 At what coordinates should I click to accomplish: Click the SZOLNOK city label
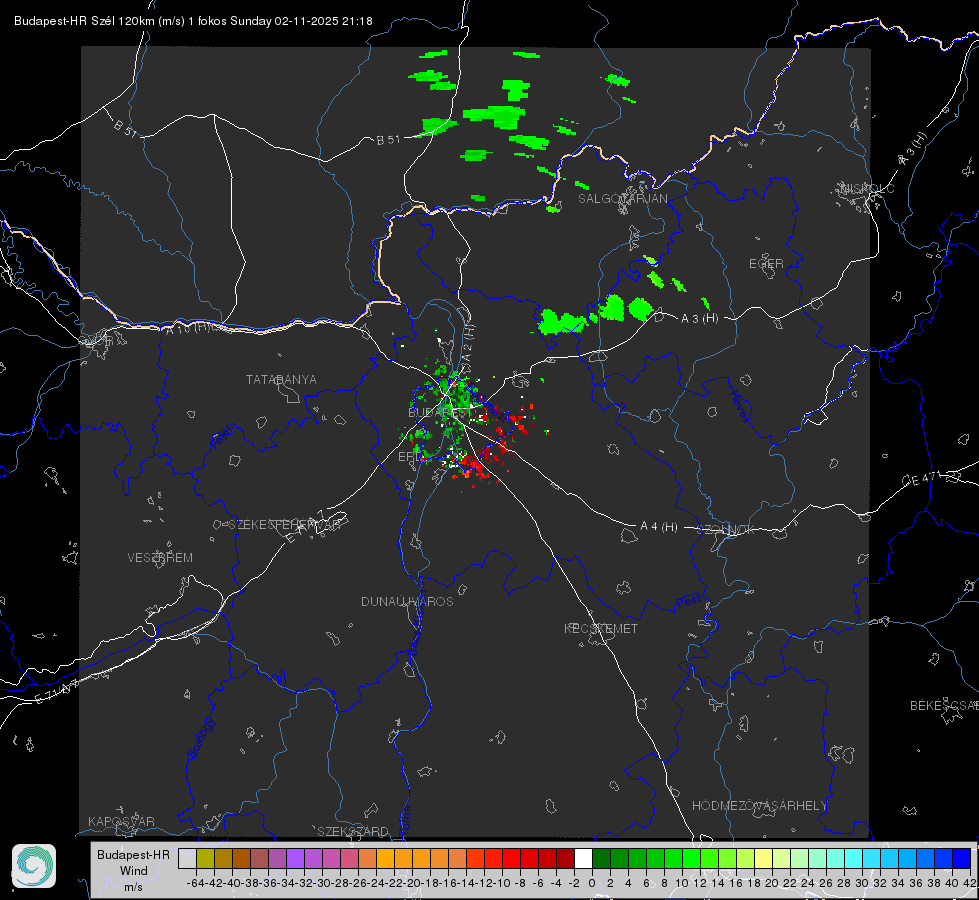point(728,530)
